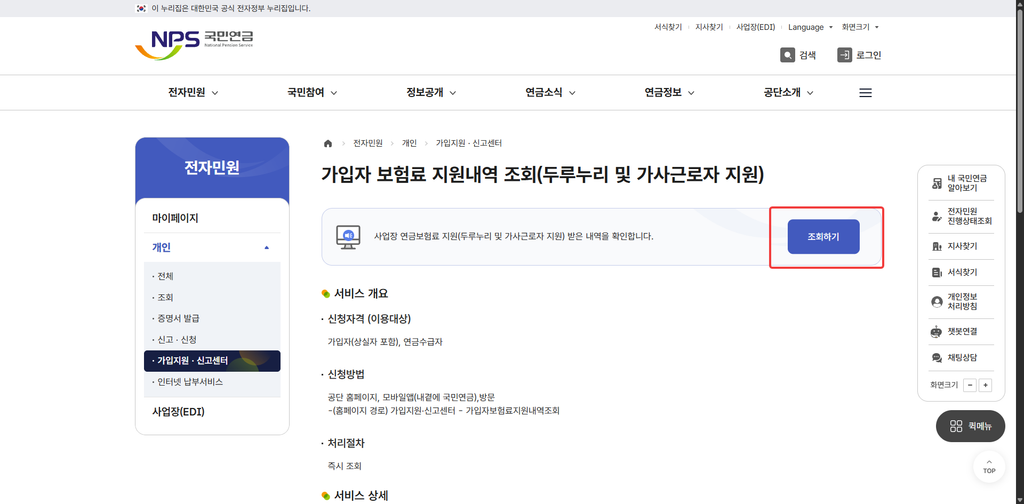Click the 전자민원 breadcrumb link

point(368,143)
